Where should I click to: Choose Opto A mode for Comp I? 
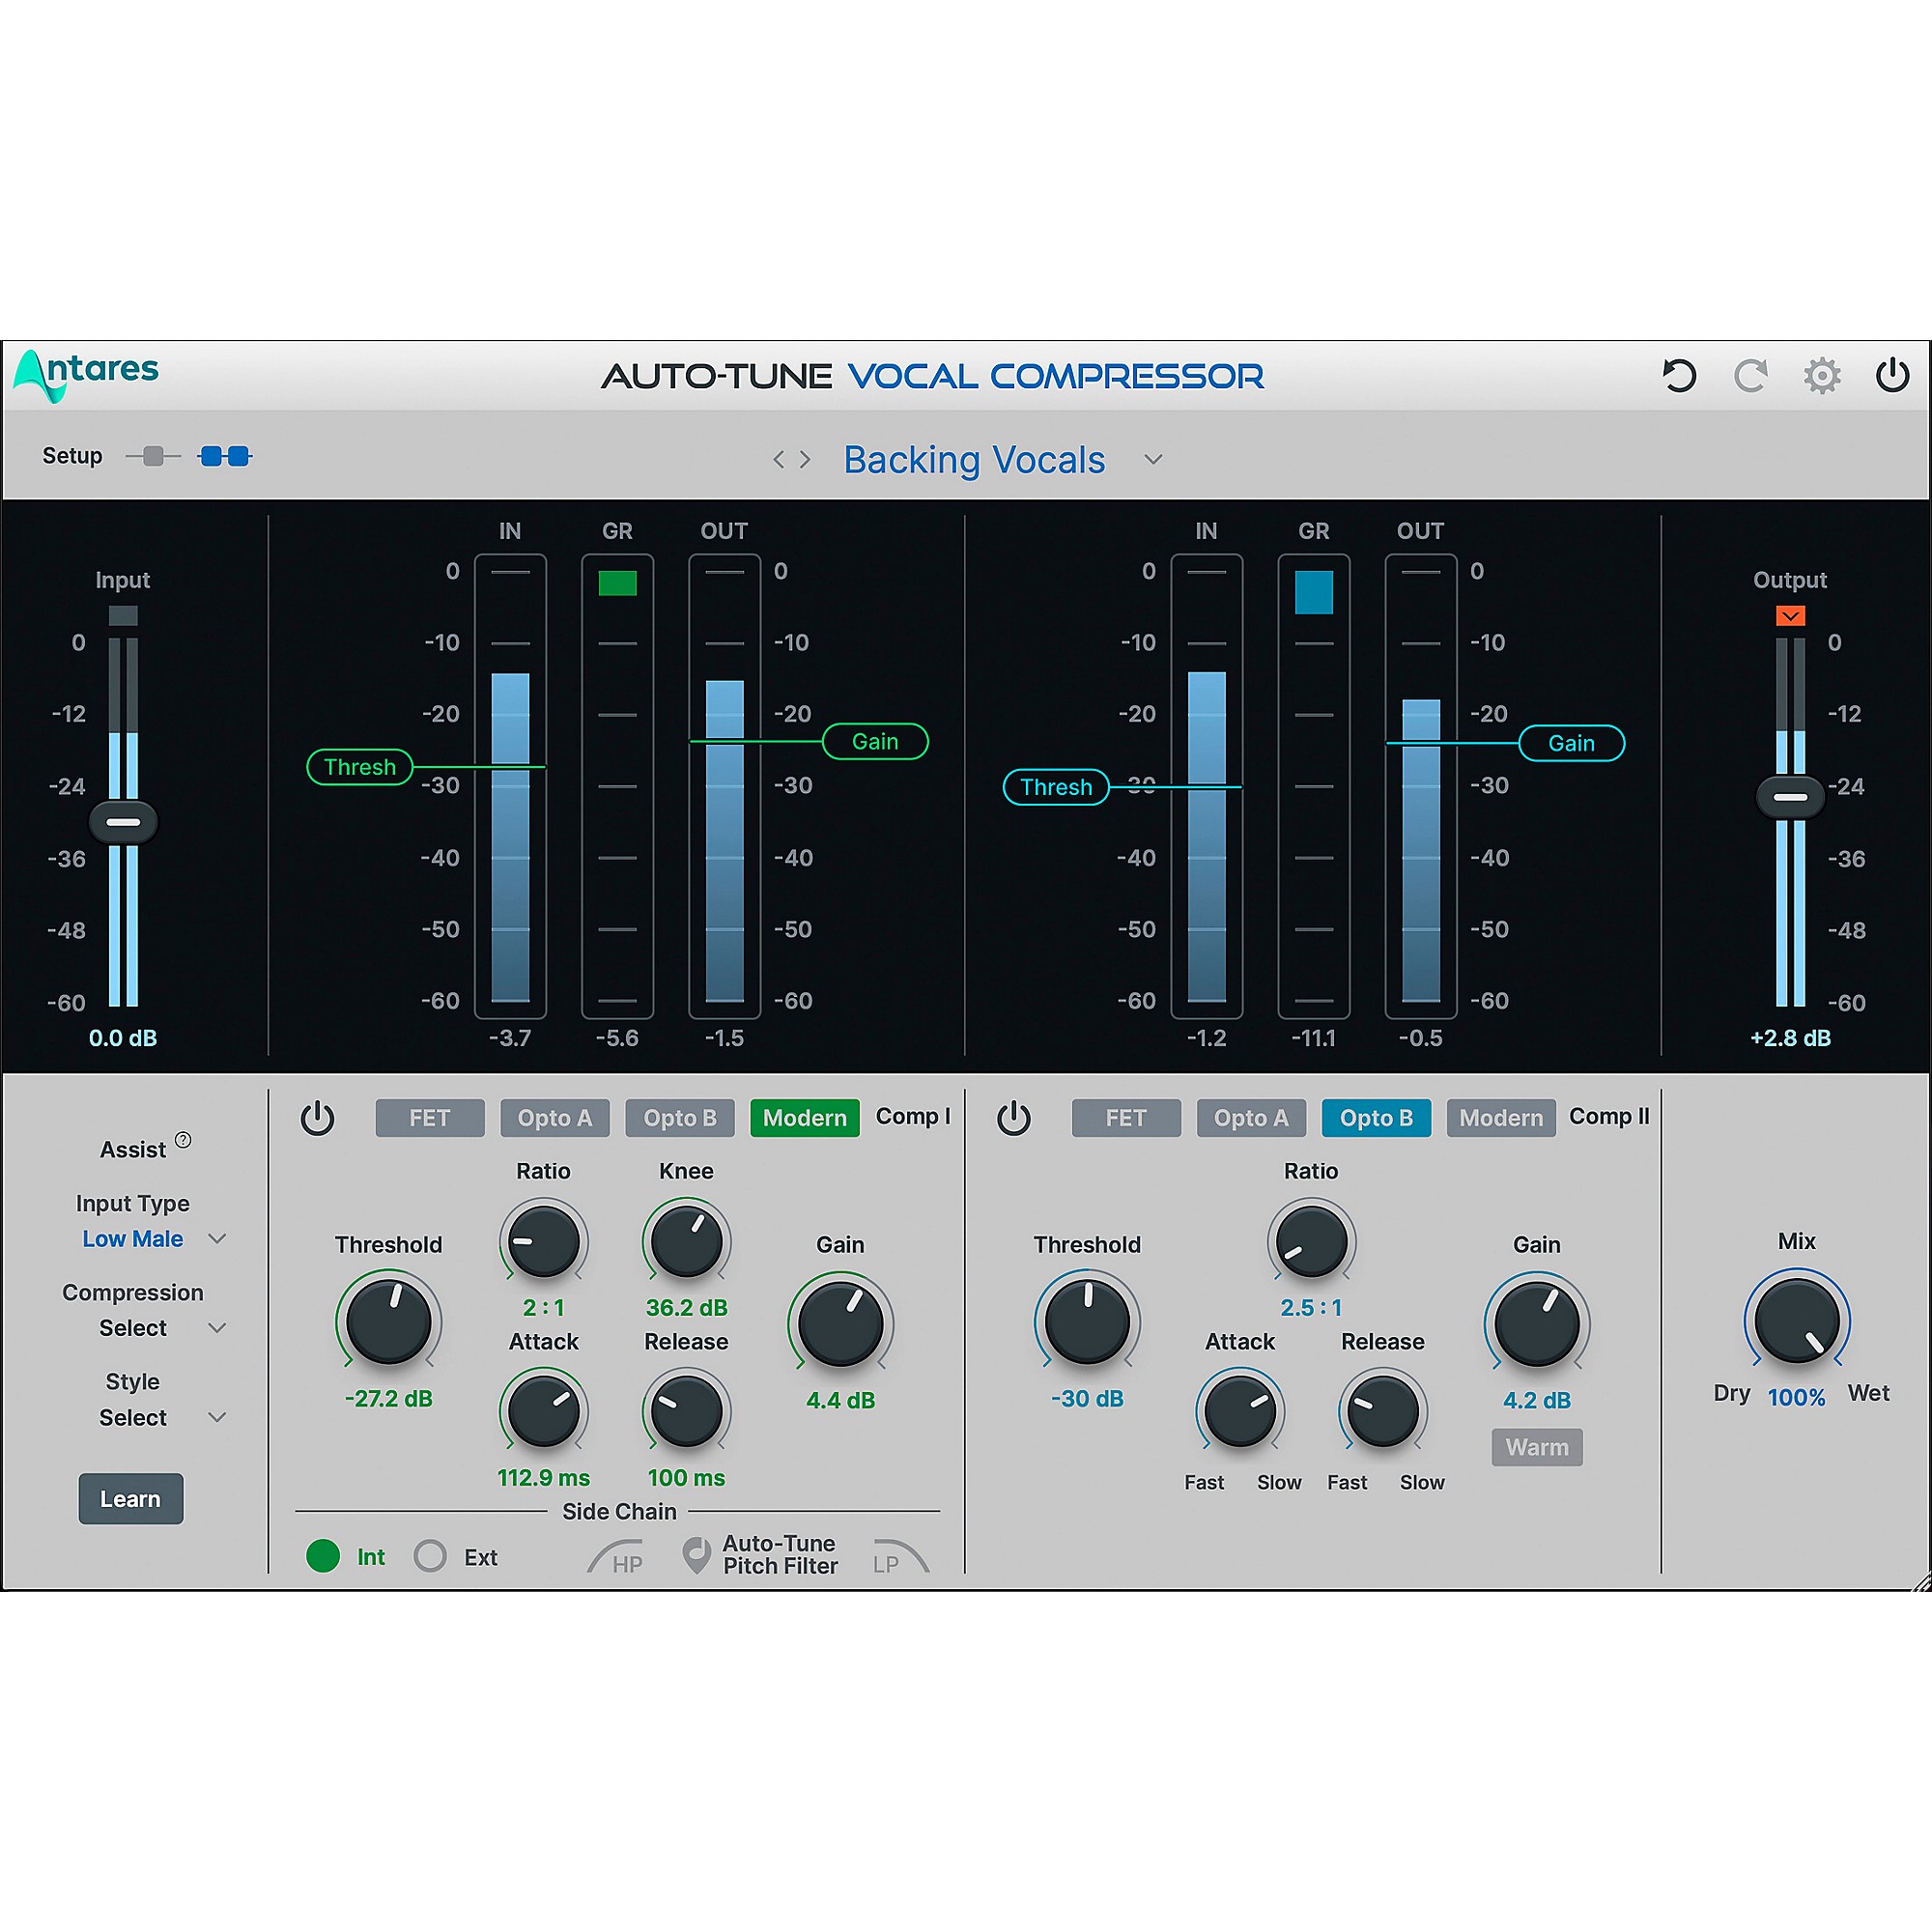tap(555, 1118)
